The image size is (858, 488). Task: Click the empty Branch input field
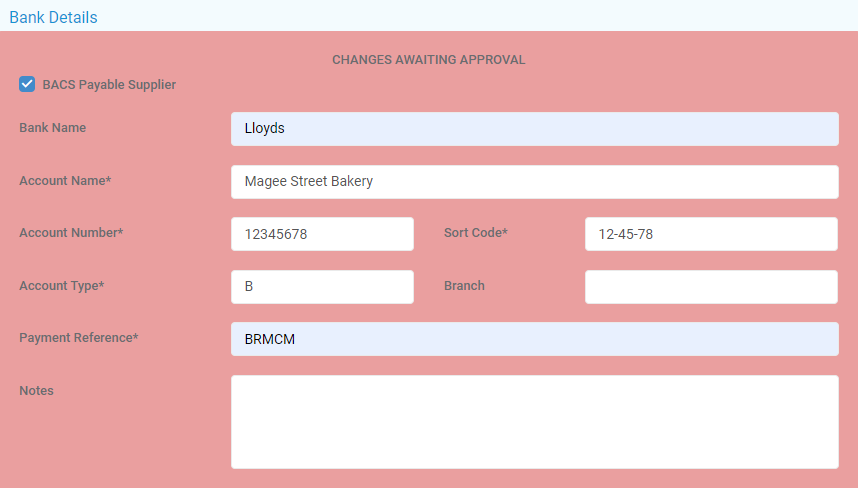click(711, 287)
